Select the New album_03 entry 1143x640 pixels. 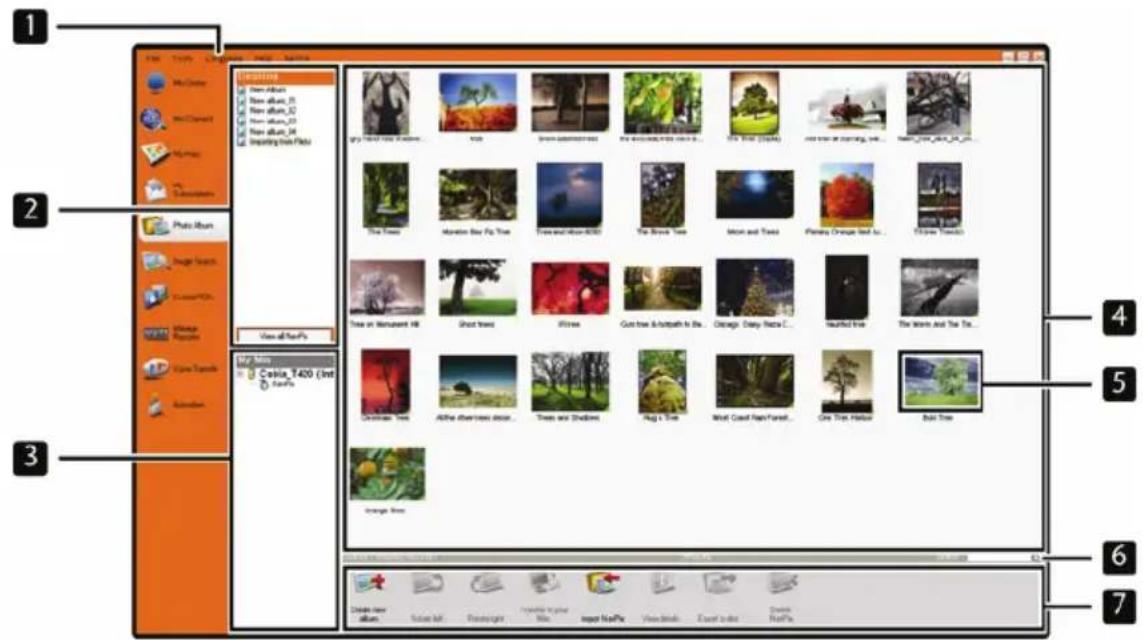coord(266,121)
